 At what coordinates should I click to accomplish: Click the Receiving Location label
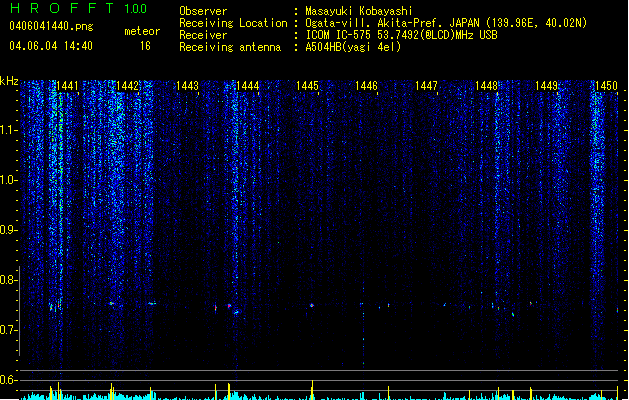pyautogui.click(x=233, y=23)
